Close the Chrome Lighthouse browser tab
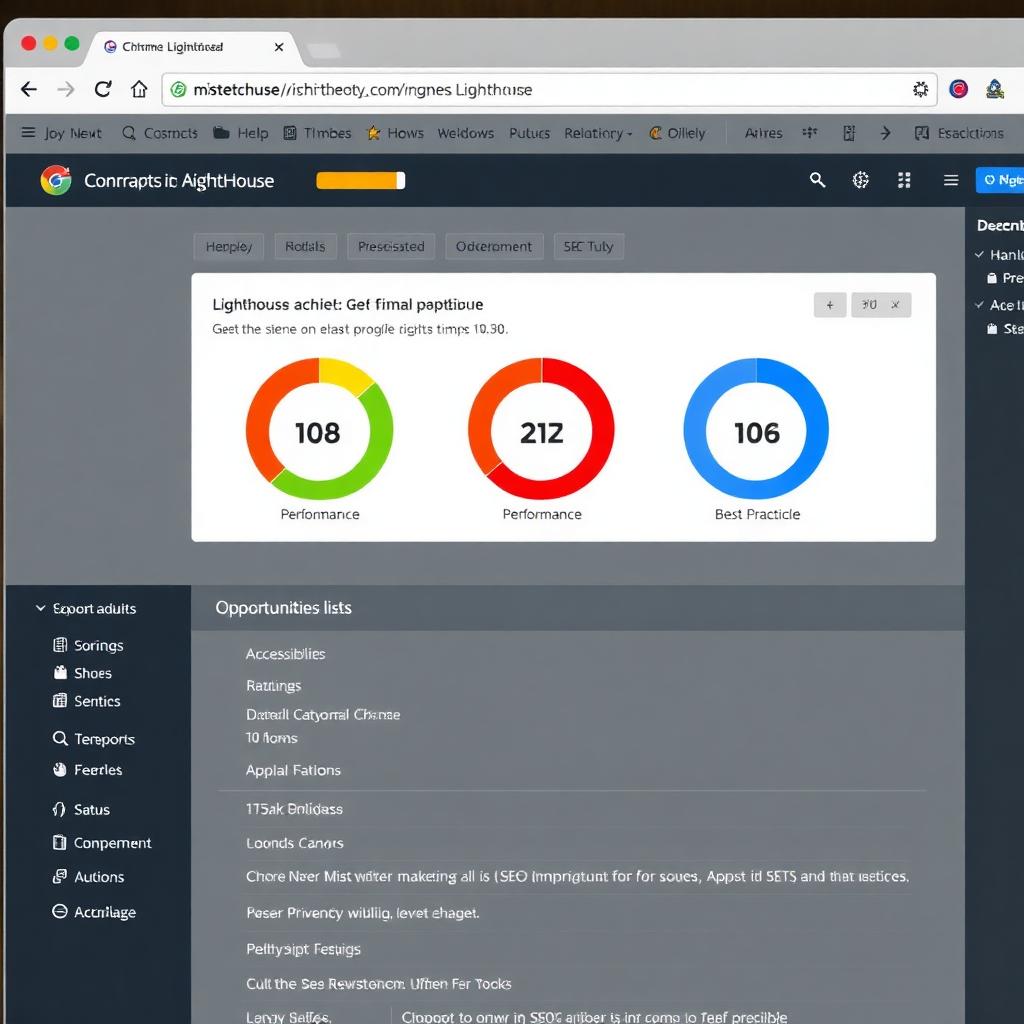The height and width of the screenshot is (1024, 1024). [279, 47]
